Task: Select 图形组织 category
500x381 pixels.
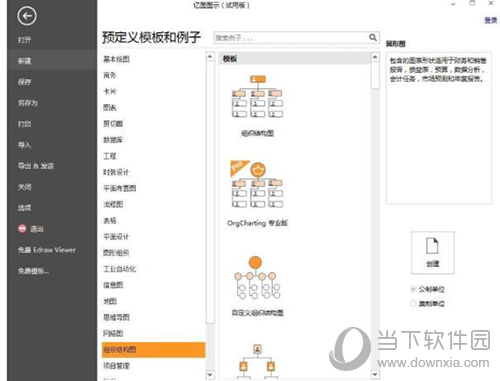Action: 116,253
